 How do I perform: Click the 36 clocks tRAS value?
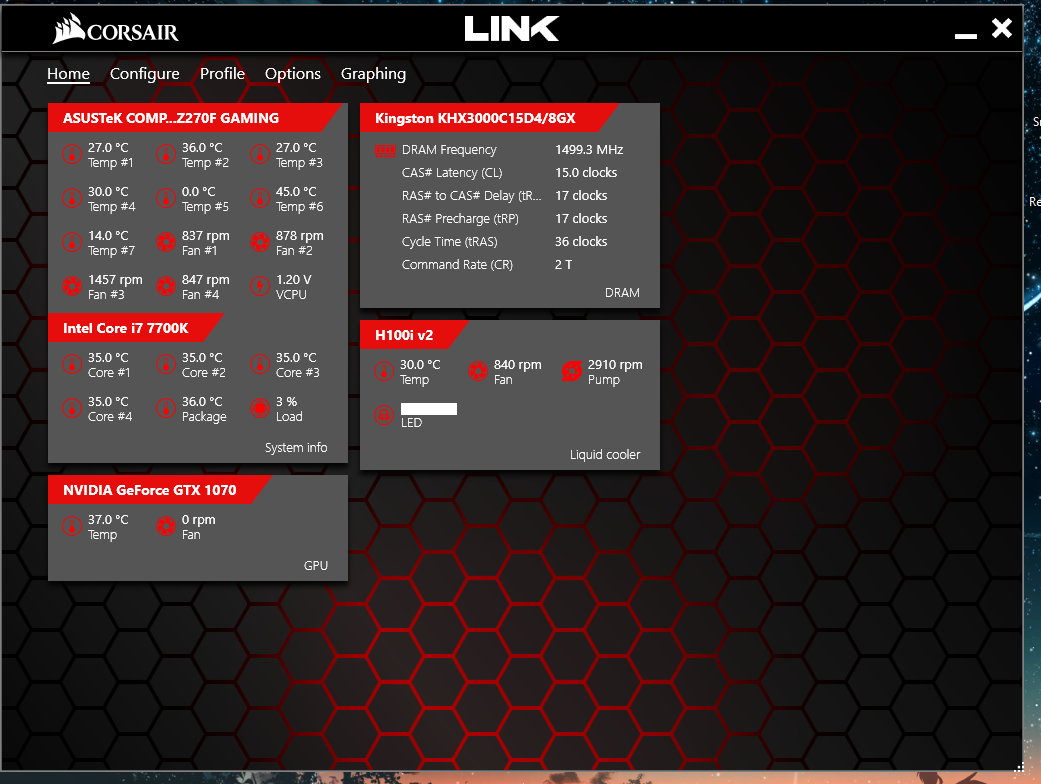pos(581,242)
